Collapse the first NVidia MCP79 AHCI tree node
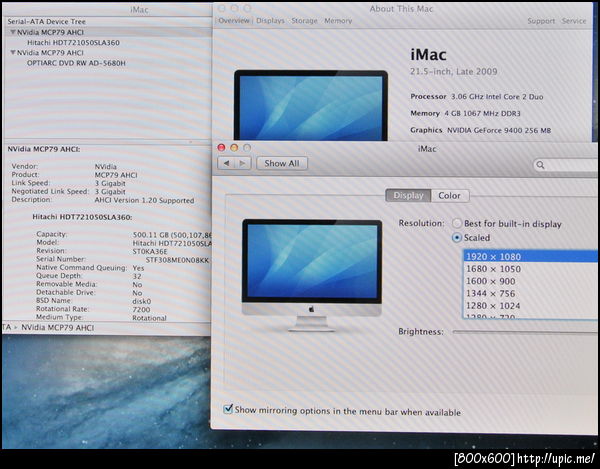 pos(13,32)
